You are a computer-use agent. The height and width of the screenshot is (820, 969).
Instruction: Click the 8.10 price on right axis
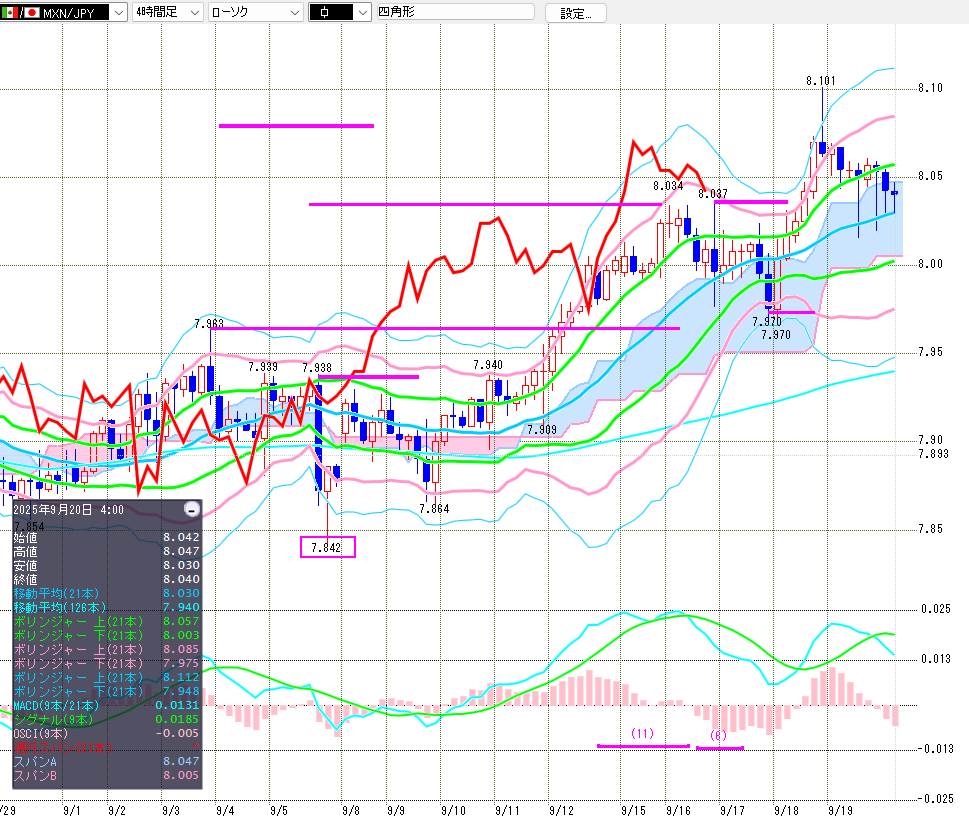931,89
